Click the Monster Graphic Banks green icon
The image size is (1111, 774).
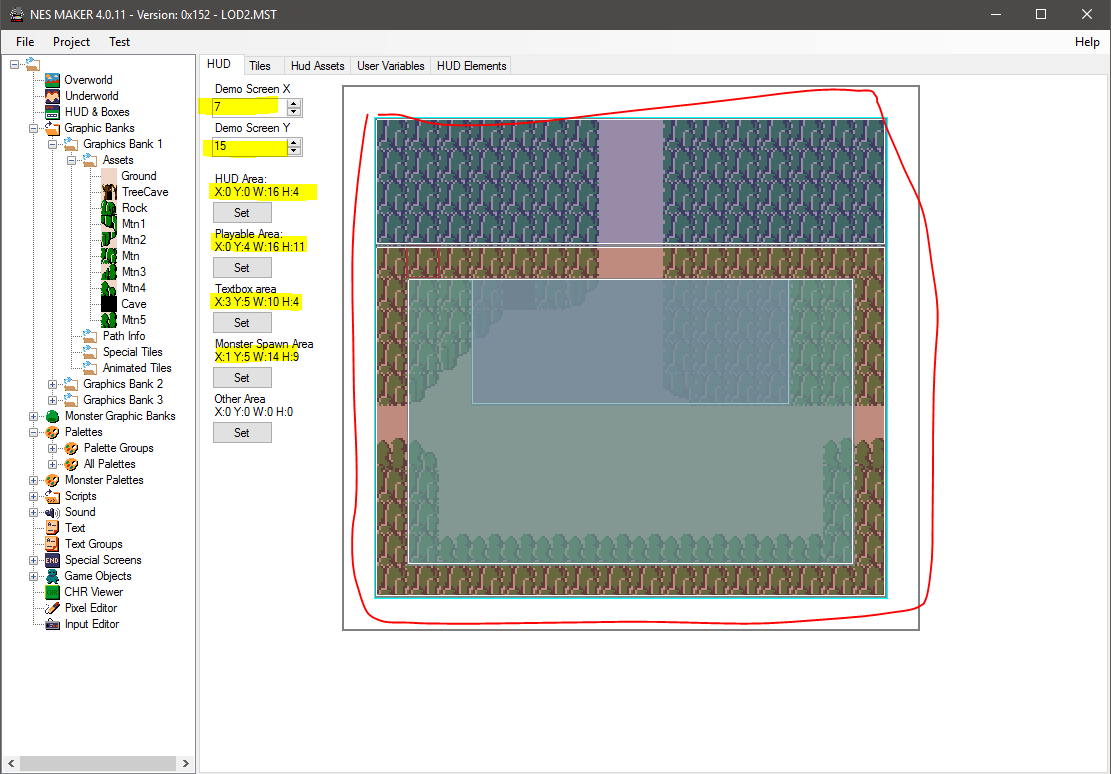click(x=52, y=416)
